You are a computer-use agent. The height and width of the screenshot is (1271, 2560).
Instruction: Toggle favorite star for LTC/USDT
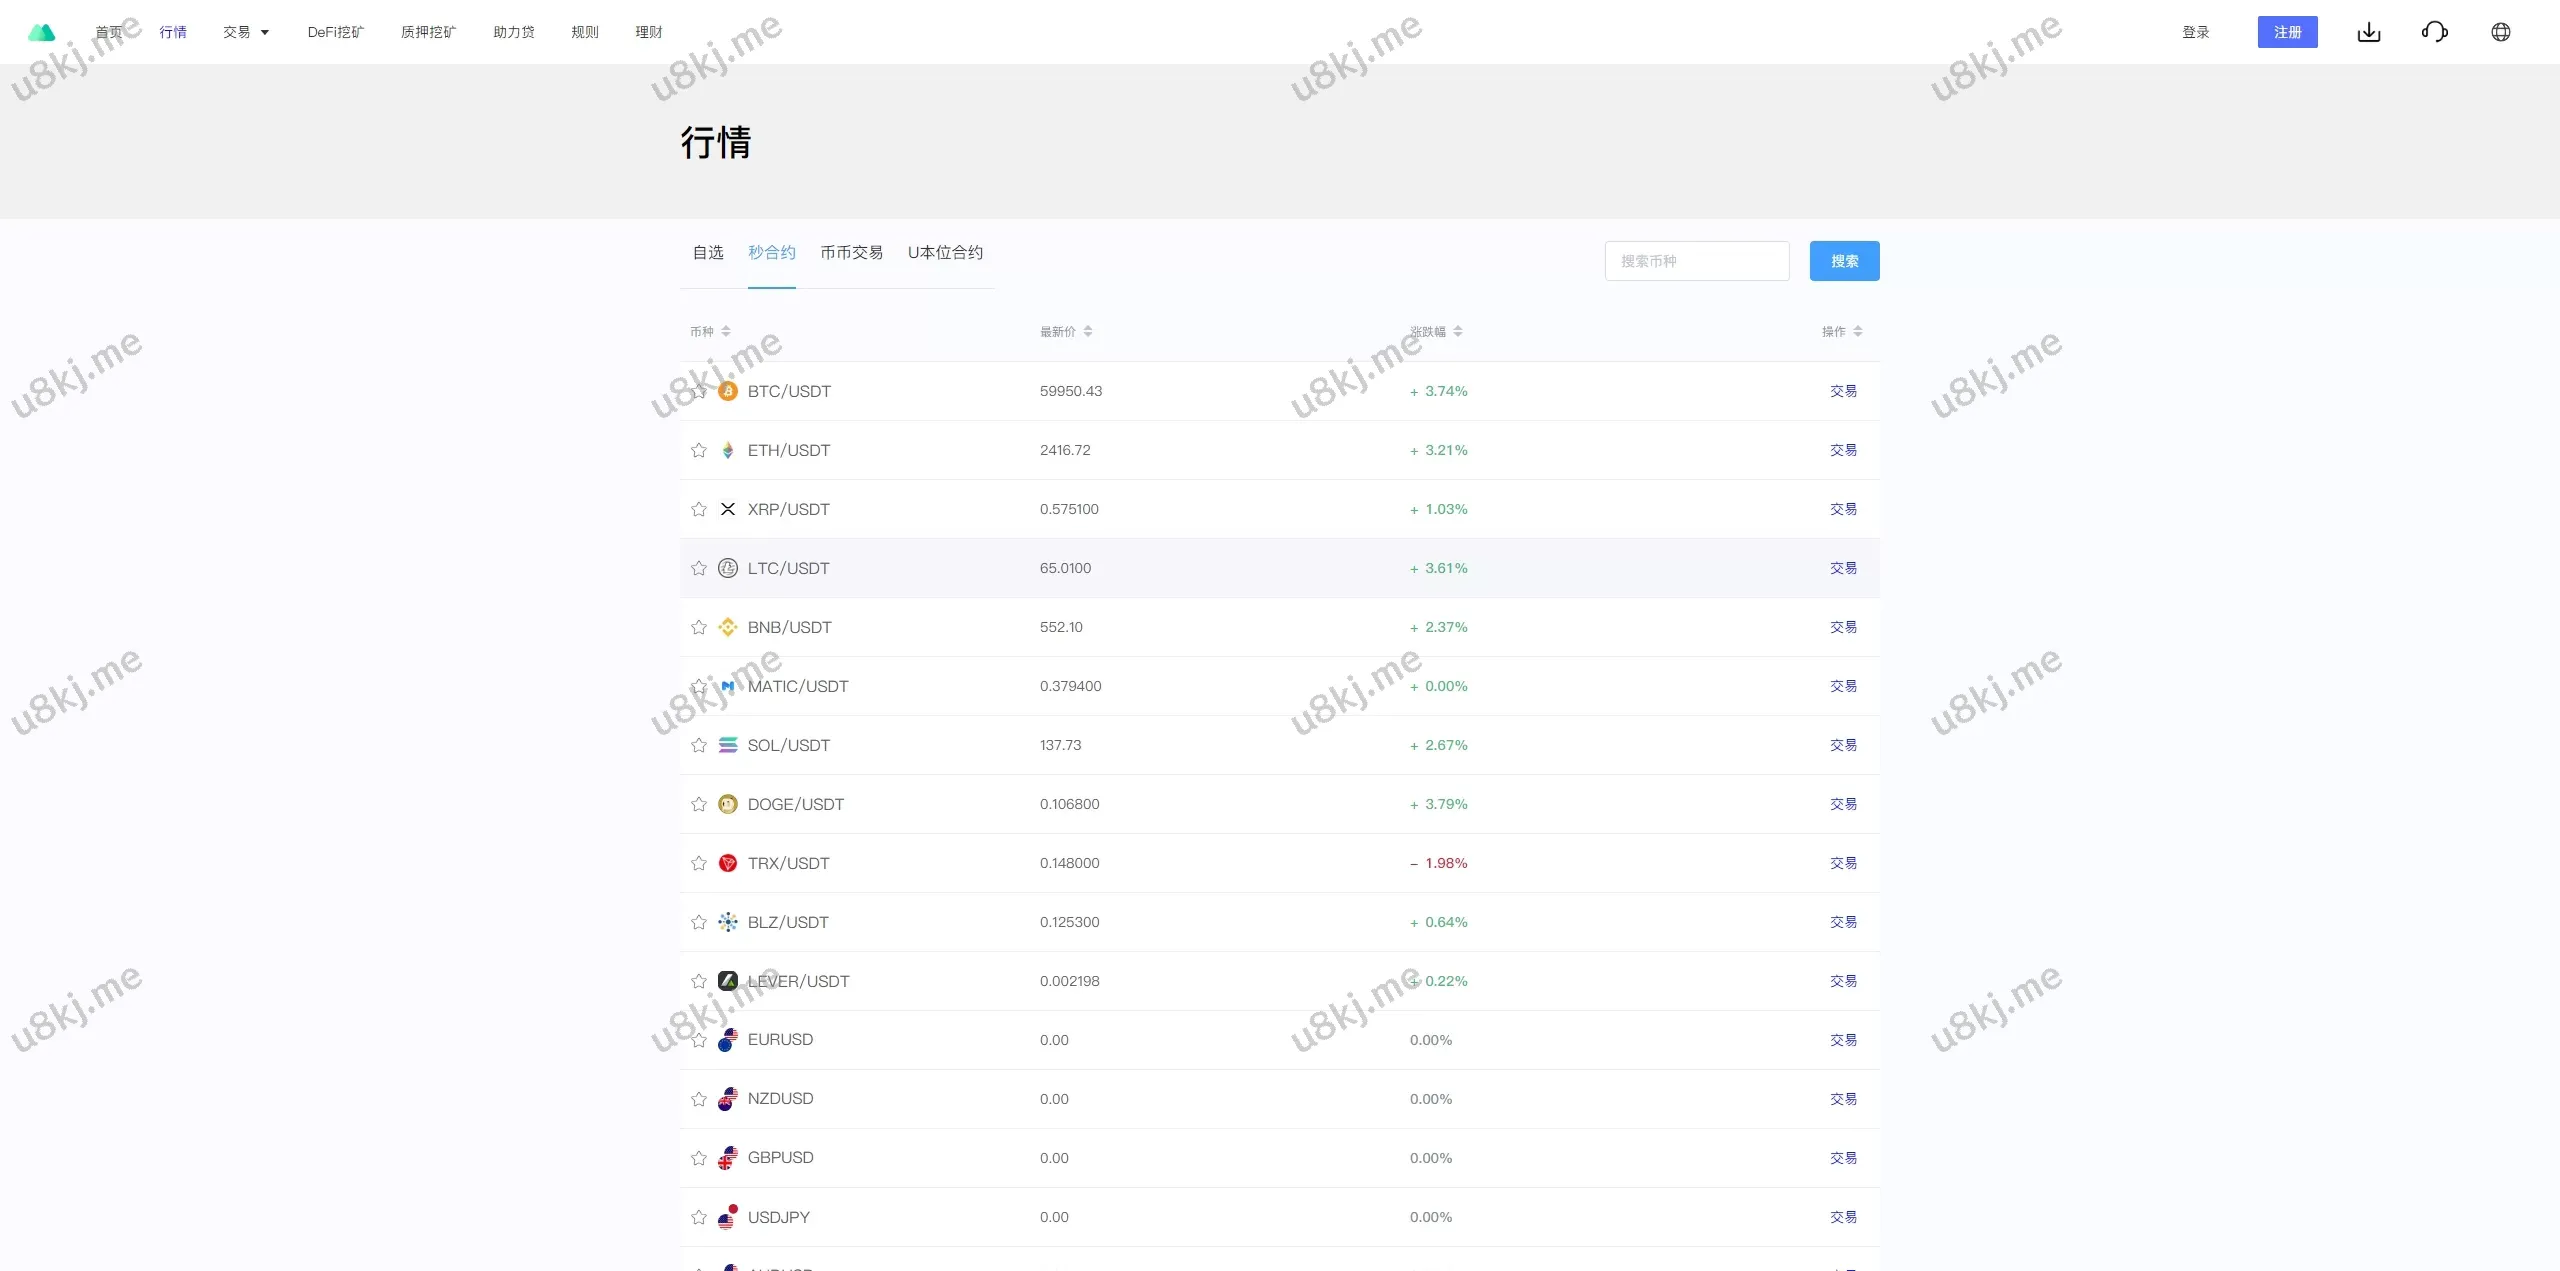(x=699, y=568)
